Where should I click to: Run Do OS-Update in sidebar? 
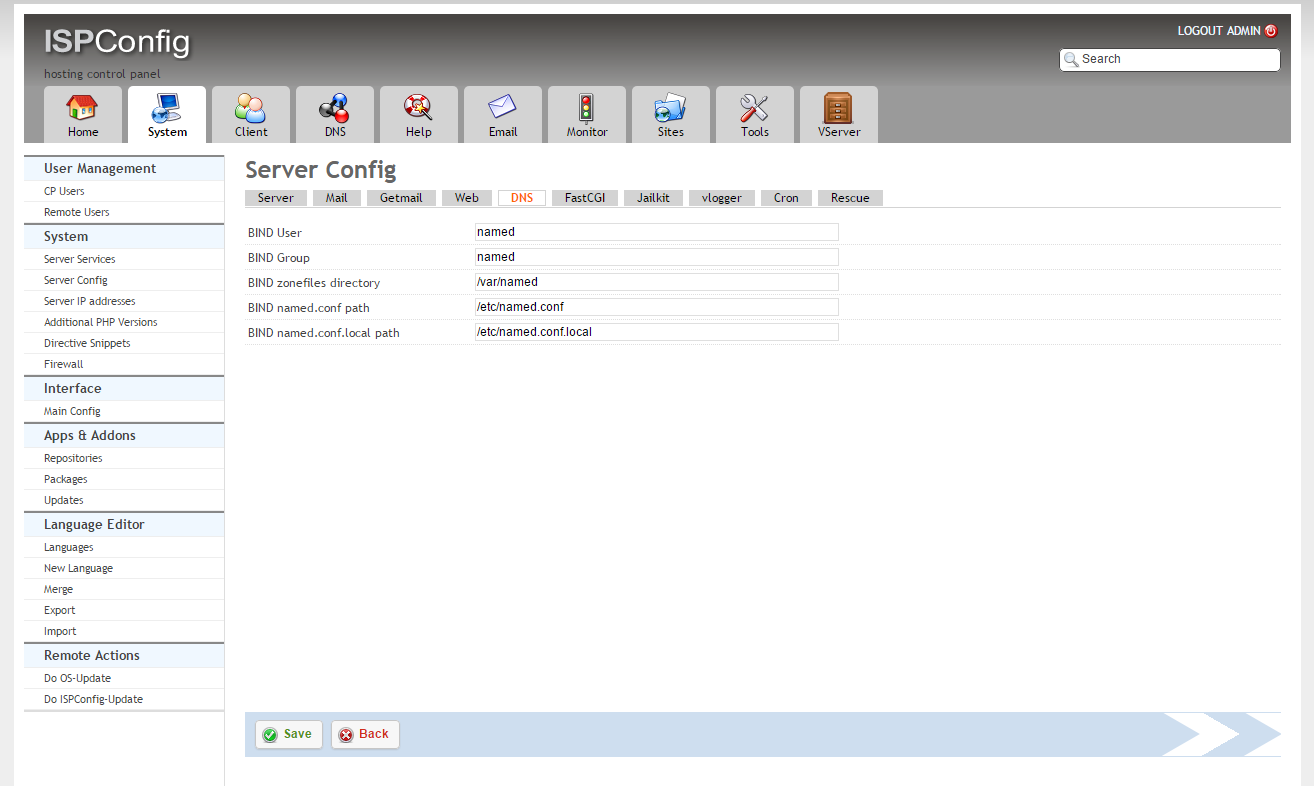[78, 678]
